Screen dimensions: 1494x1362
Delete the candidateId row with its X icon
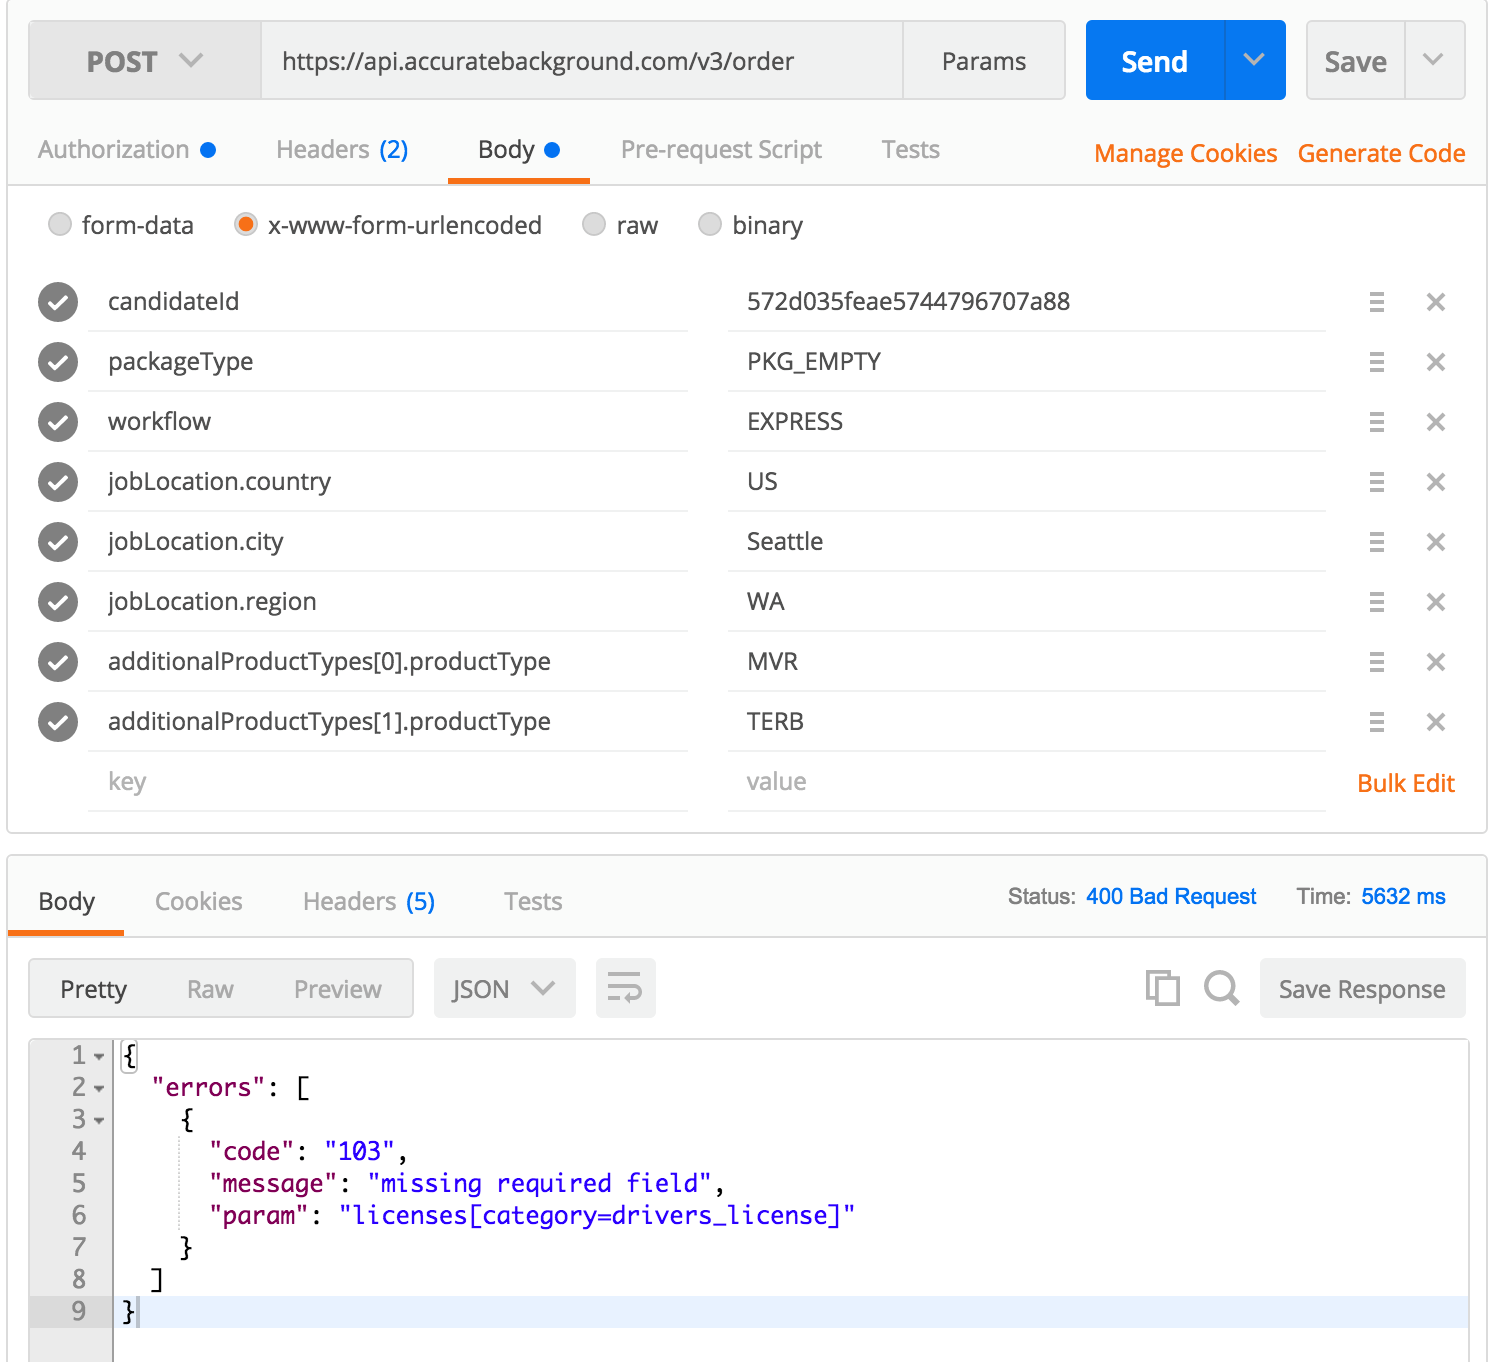coord(1436,302)
